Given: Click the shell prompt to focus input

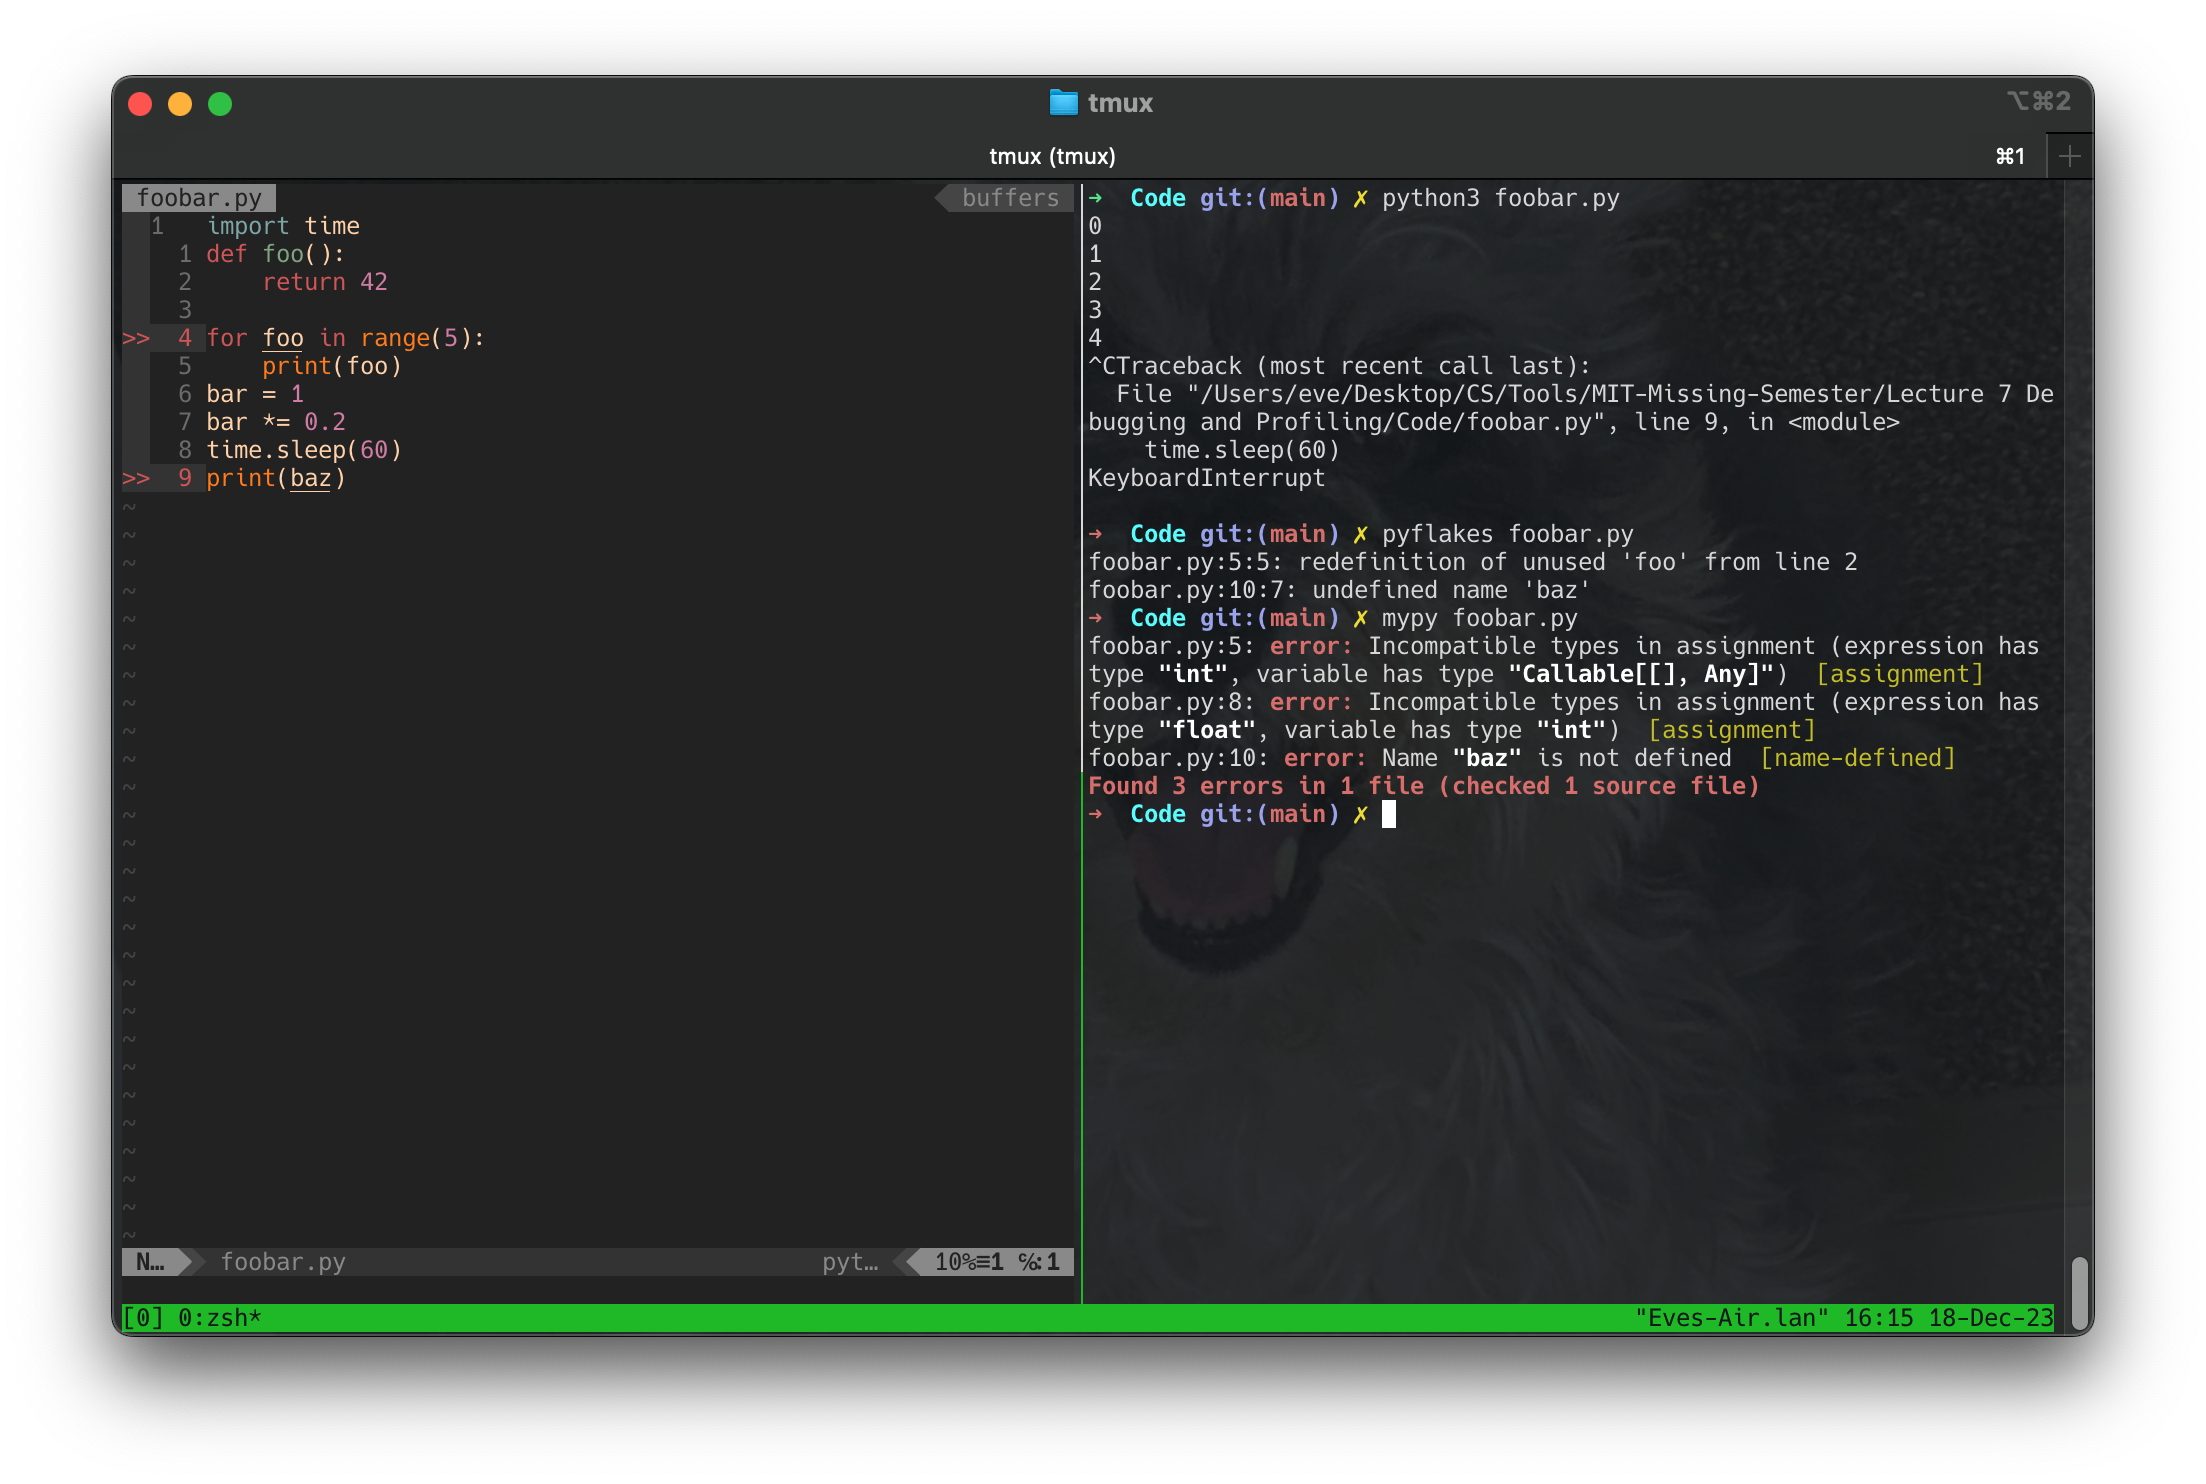Looking at the screenshot, I should (1389, 814).
